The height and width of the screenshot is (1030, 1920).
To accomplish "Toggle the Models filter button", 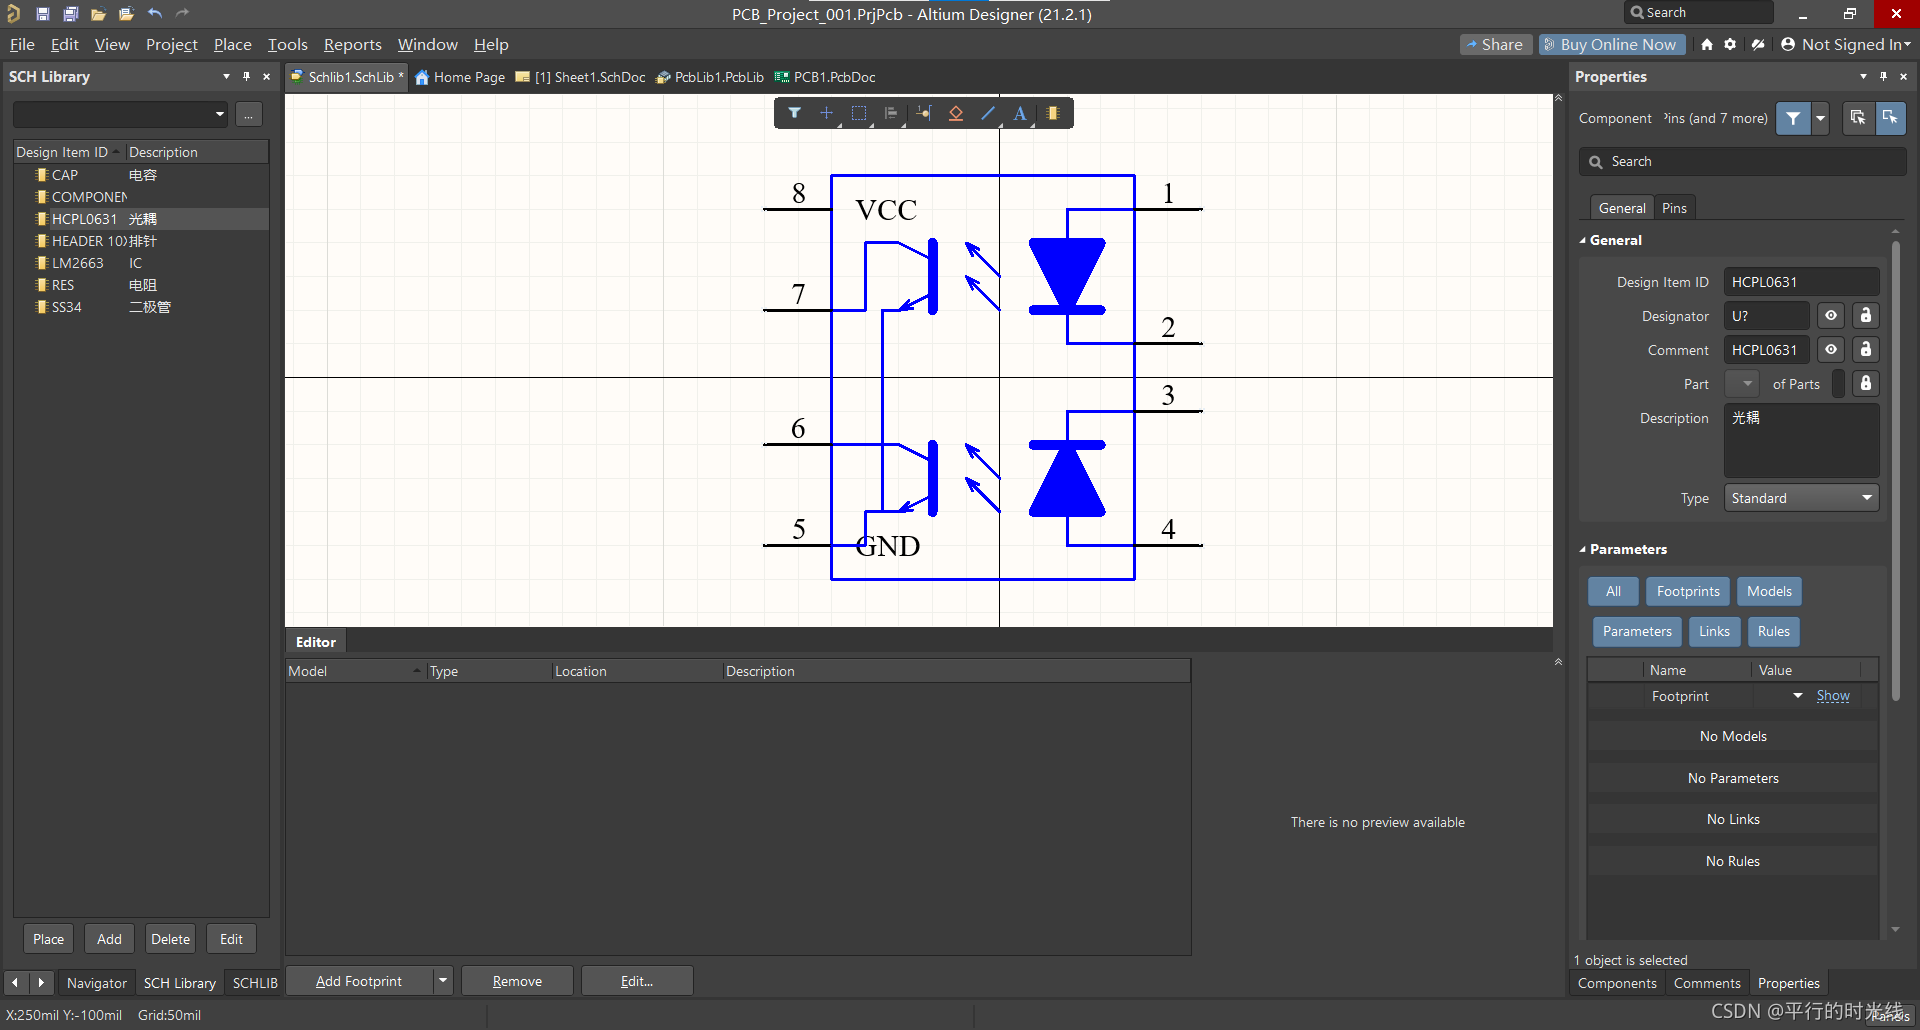I will 1769,591.
